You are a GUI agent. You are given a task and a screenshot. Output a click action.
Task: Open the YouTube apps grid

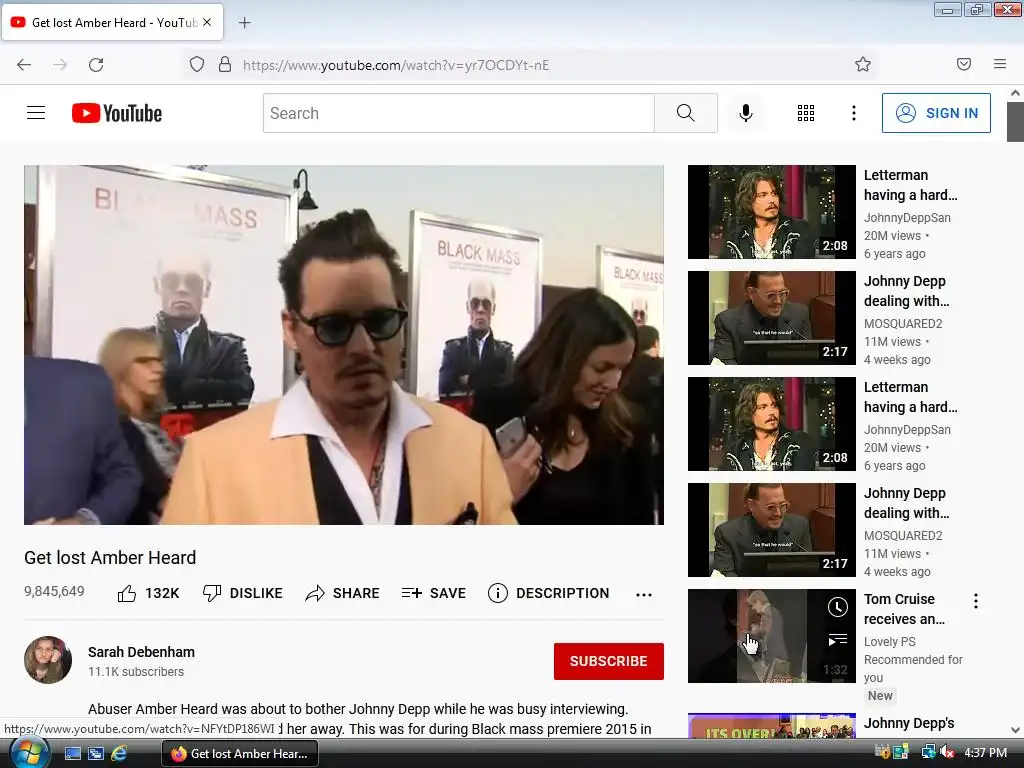tap(806, 113)
